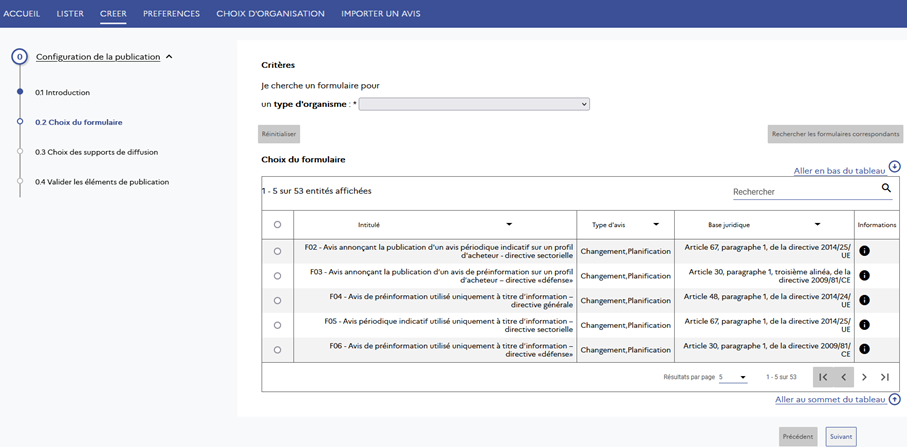The height and width of the screenshot is (447, 907).
Task: Open info icon for the F05 form row
Action: [x=865, y=325]
